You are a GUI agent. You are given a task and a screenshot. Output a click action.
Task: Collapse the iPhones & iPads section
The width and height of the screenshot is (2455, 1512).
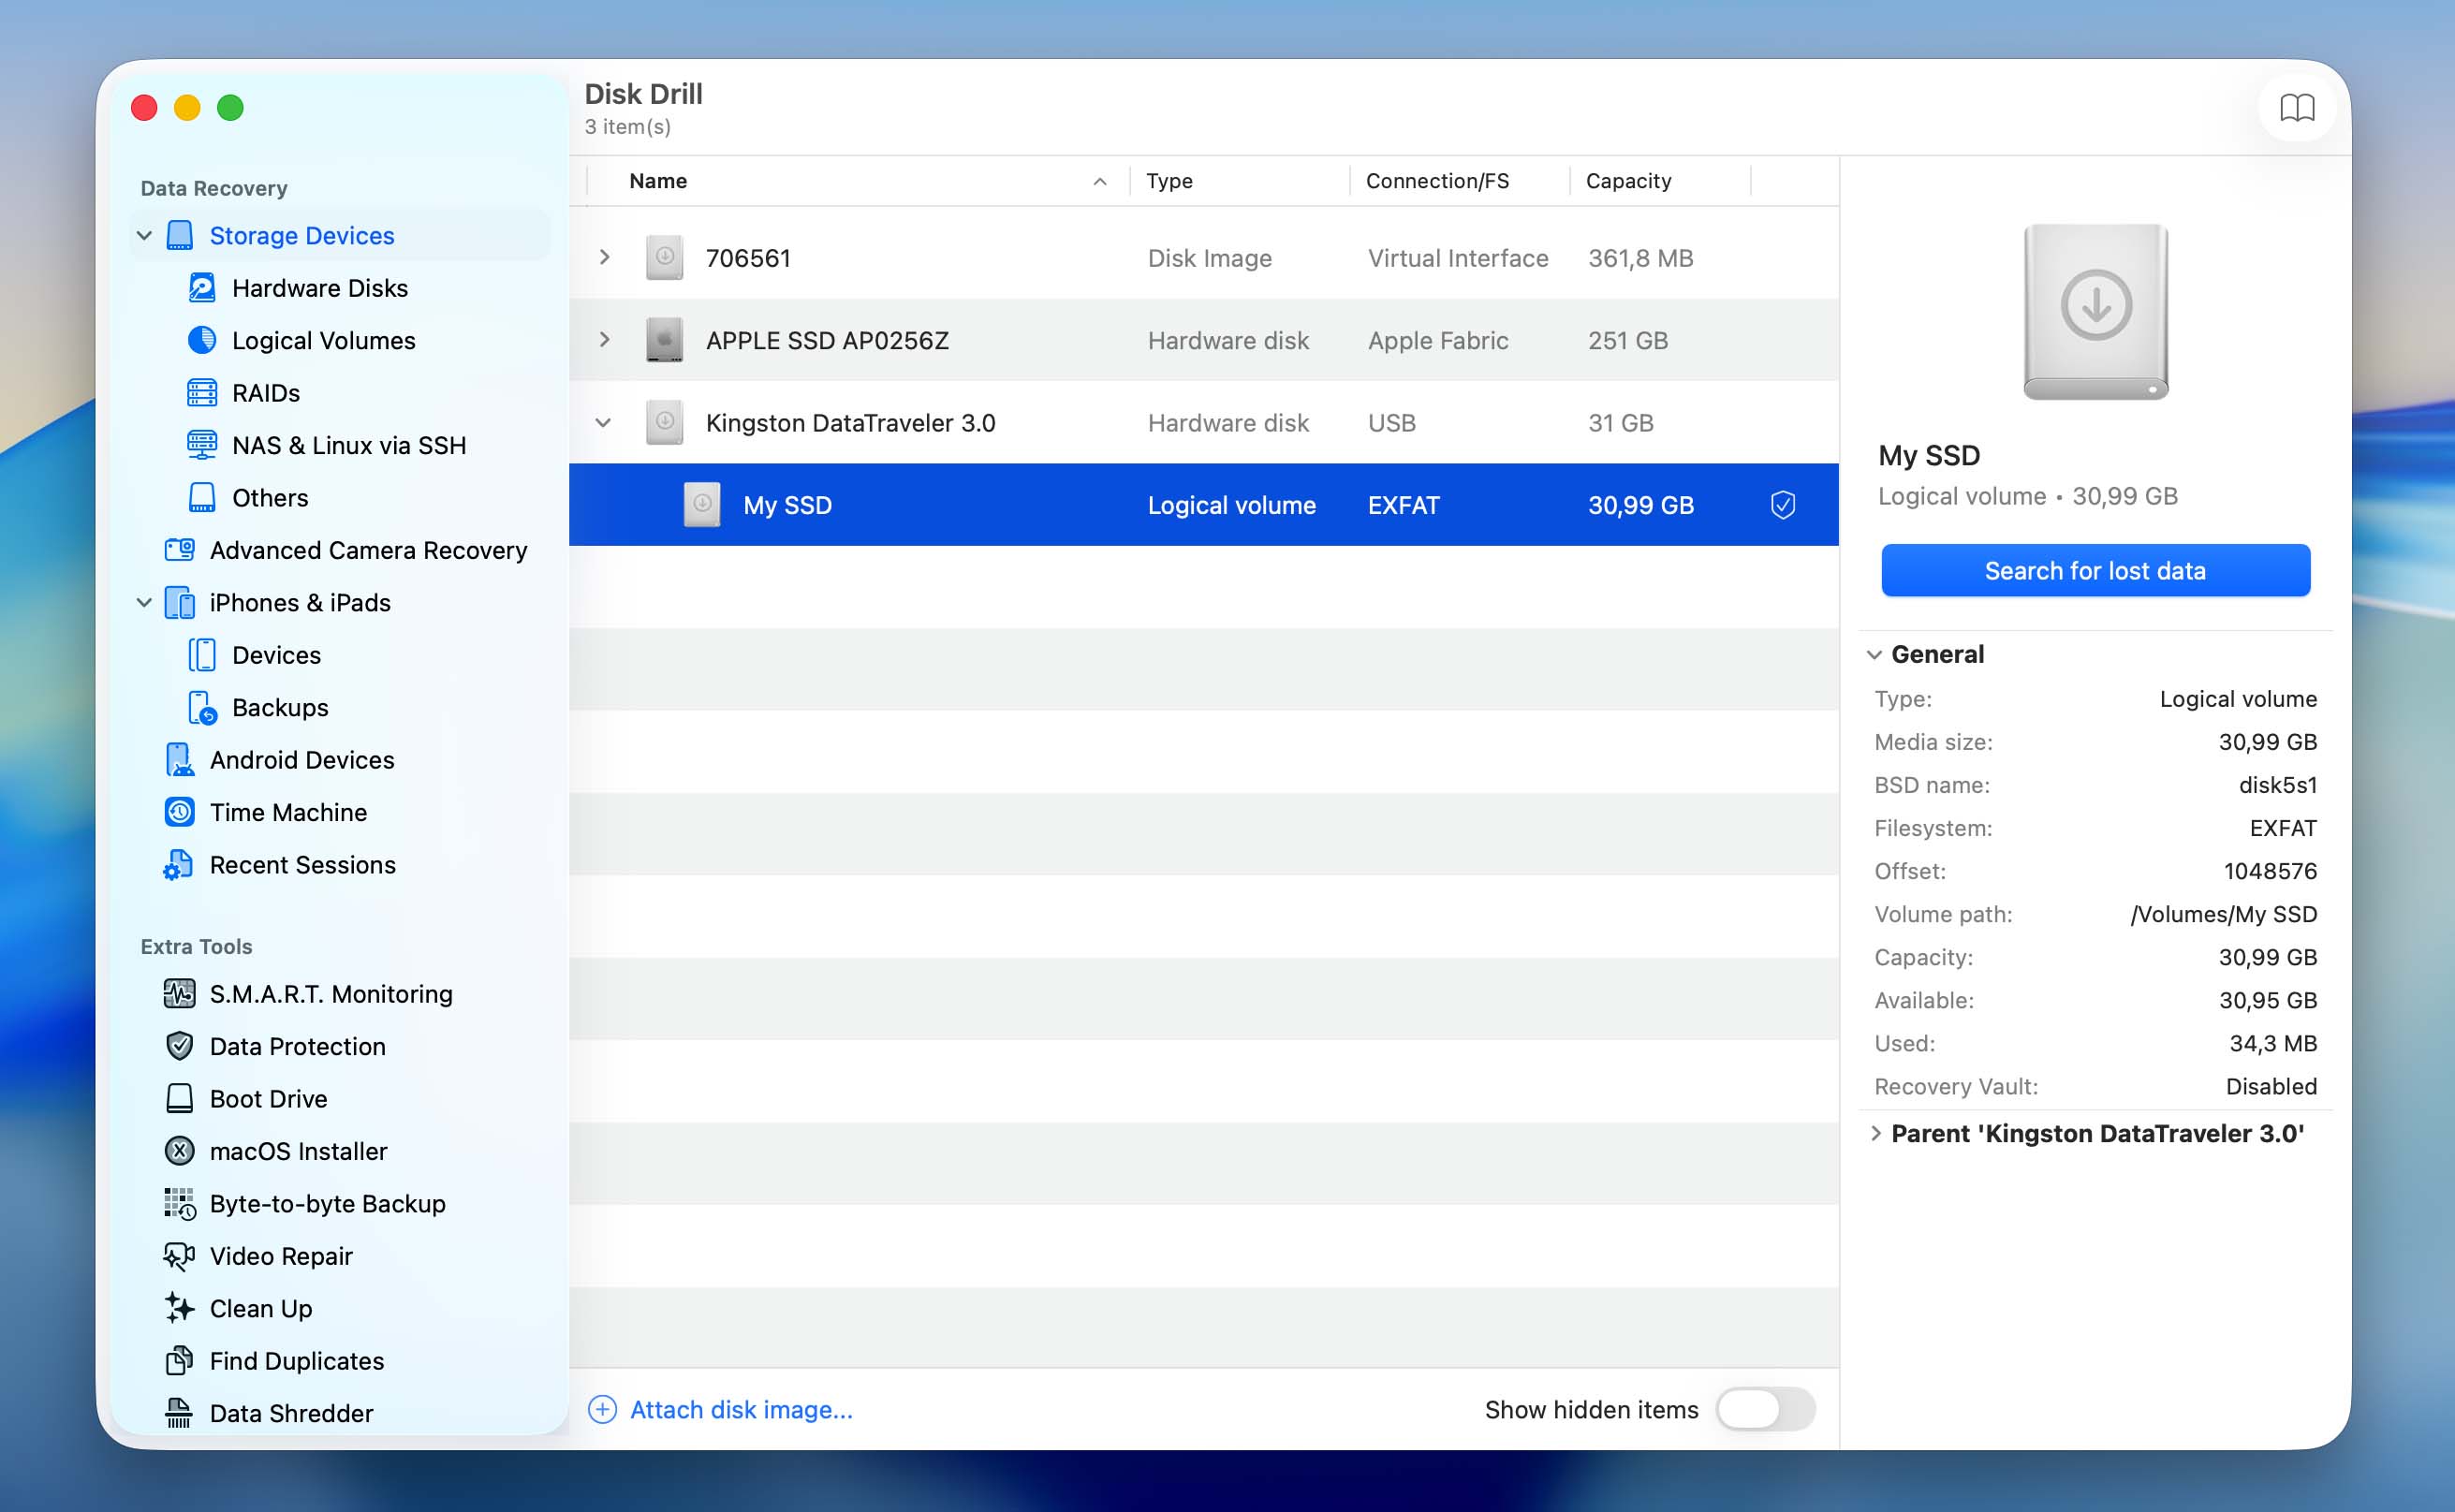coord(144,603)
